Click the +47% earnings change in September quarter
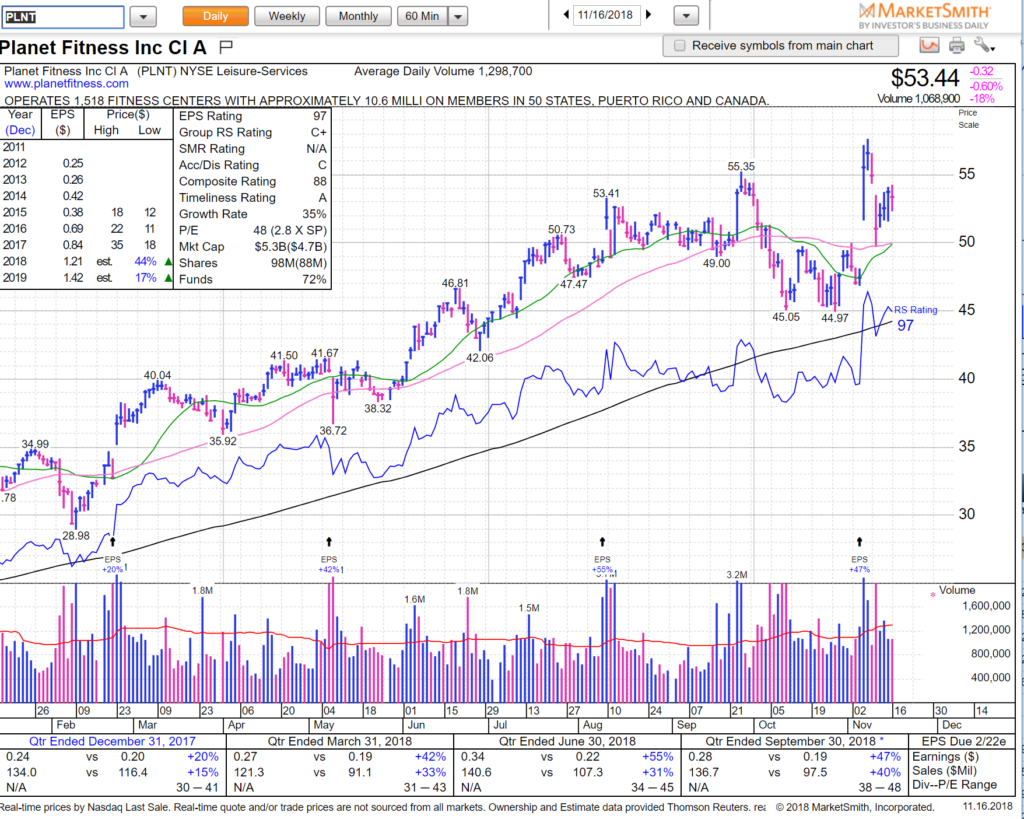This screenshot has width=1024, height=819. pyautogui.click(x=886, y=756)
